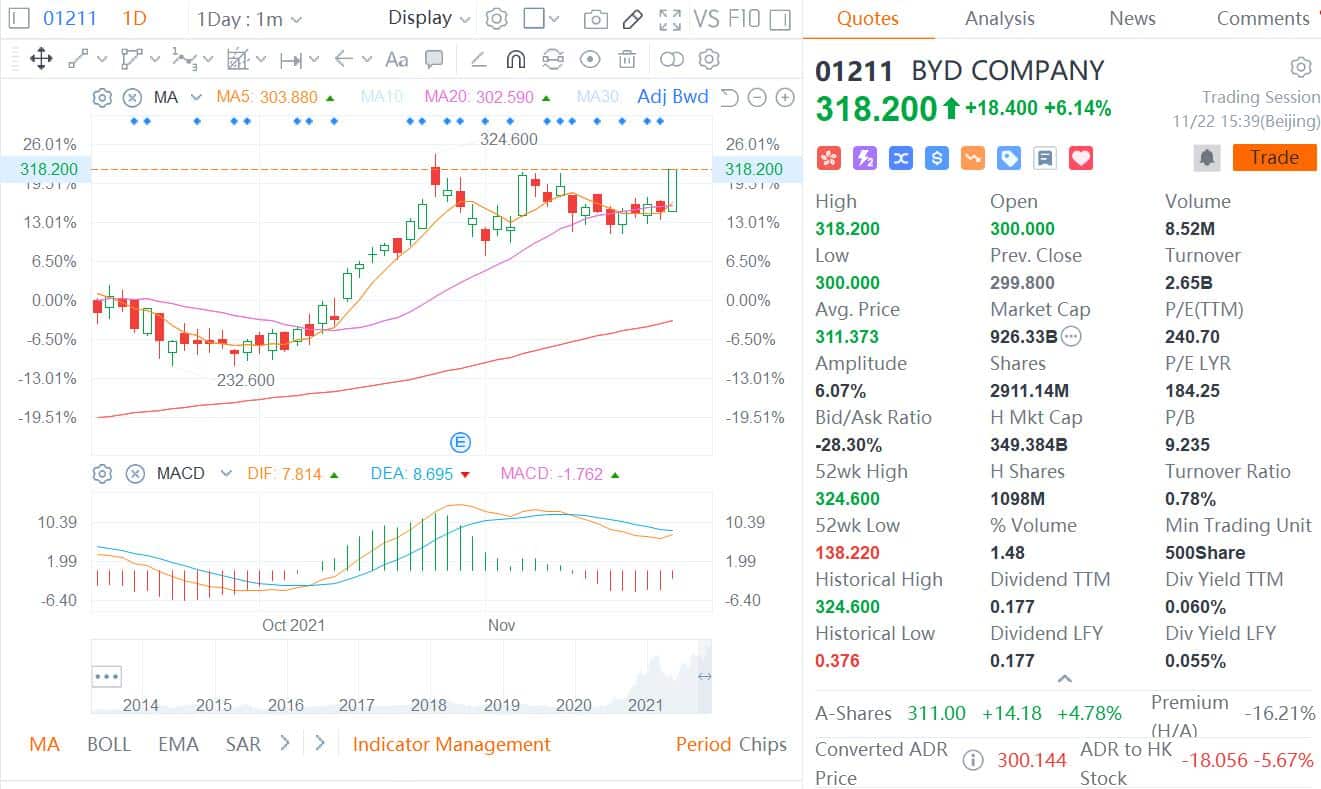Remove the MACD indicator via its close icon
The width and height of the screenshot is (1321, 789).
135,473
